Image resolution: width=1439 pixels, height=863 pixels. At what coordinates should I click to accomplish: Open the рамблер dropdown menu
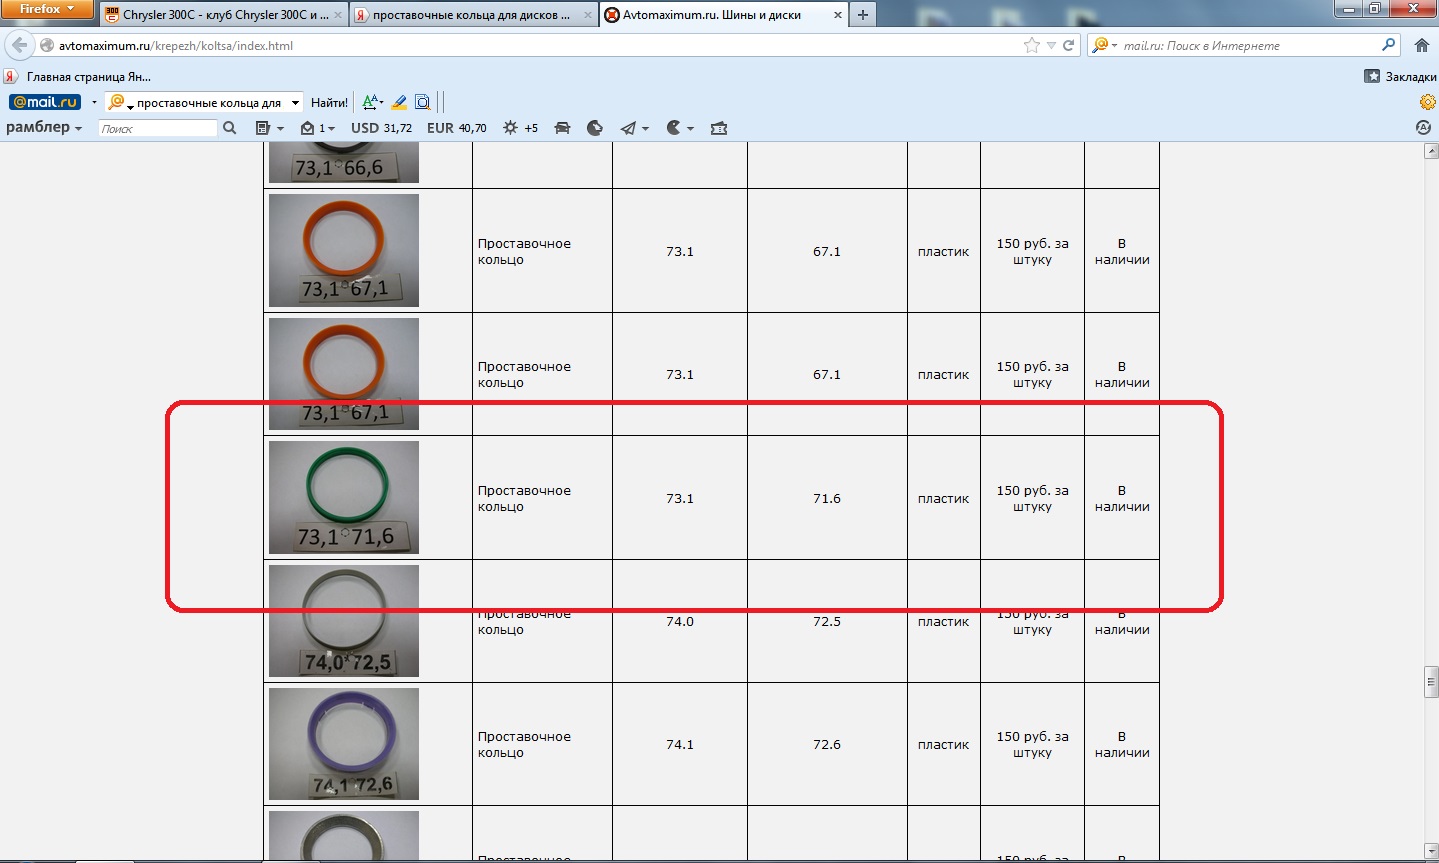pyautogui.click(x=44, y=127)
